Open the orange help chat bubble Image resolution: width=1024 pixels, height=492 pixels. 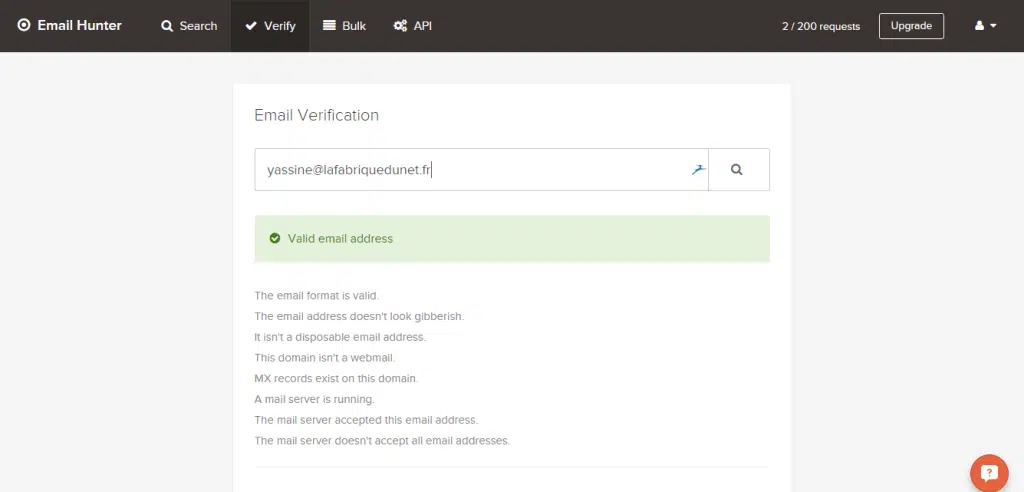pos(989,472)
